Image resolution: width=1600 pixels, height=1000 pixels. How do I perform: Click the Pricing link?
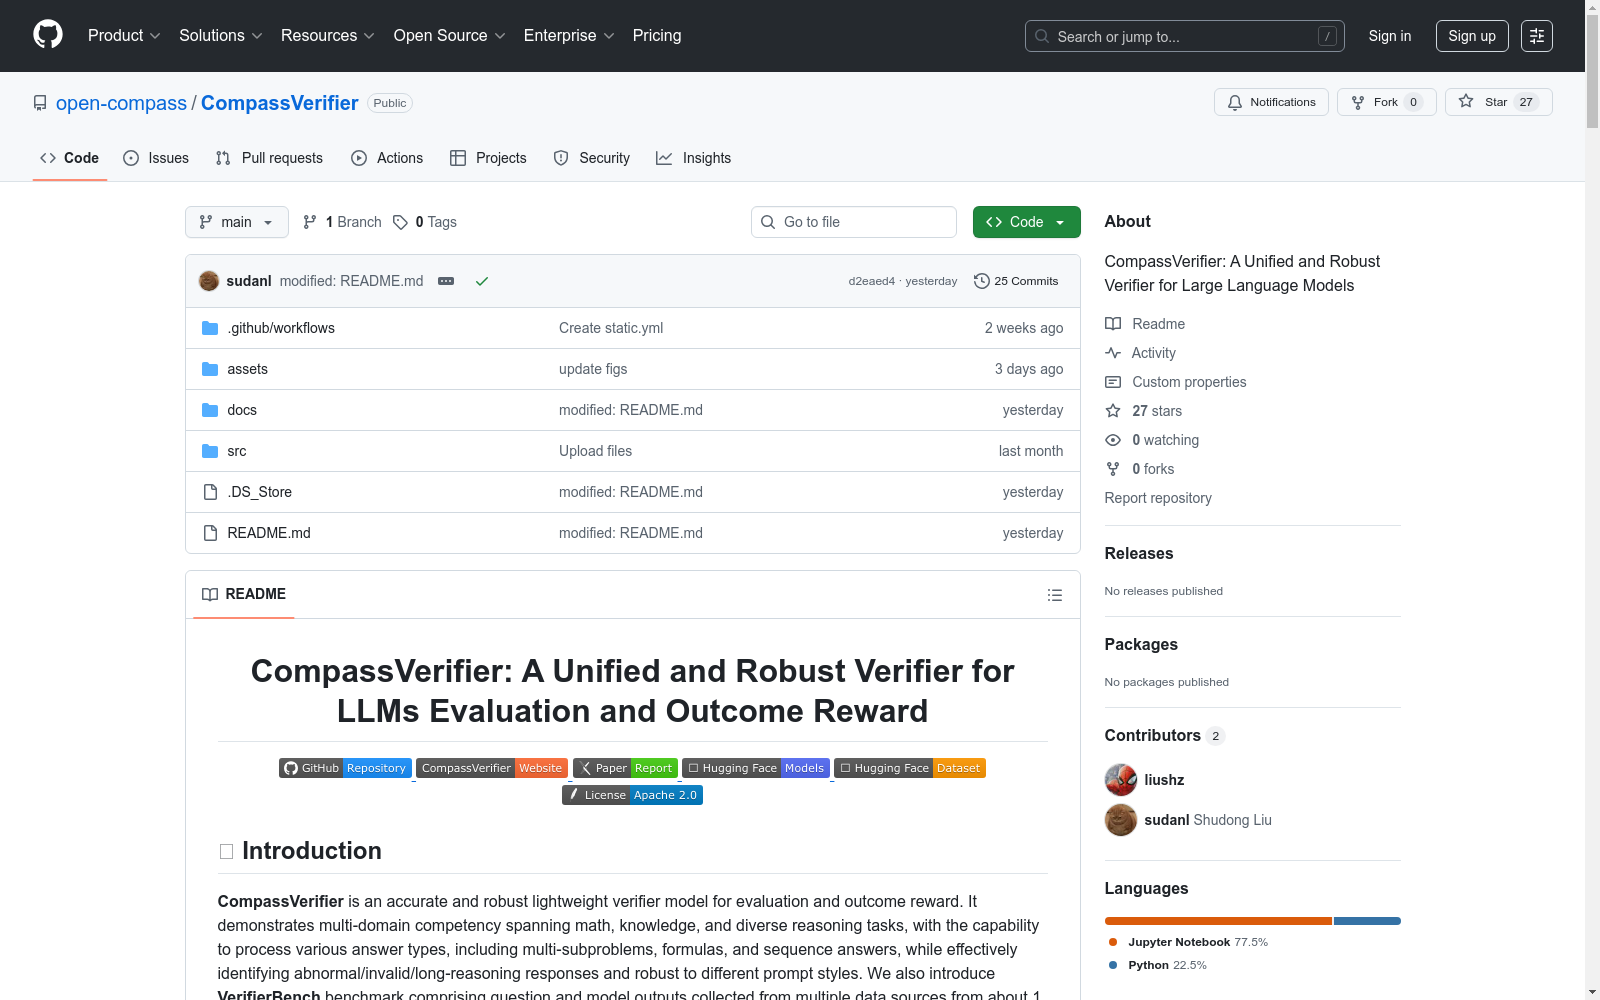tap(657, 36)
